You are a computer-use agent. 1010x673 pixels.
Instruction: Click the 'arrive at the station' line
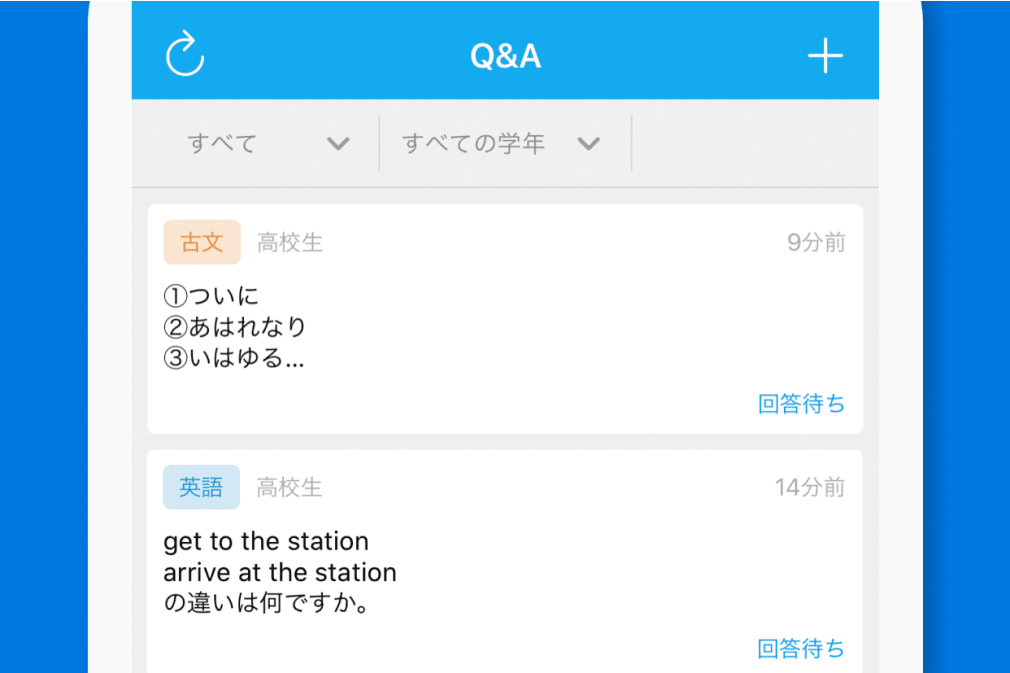pyautogui.click(x=280, y=573)
